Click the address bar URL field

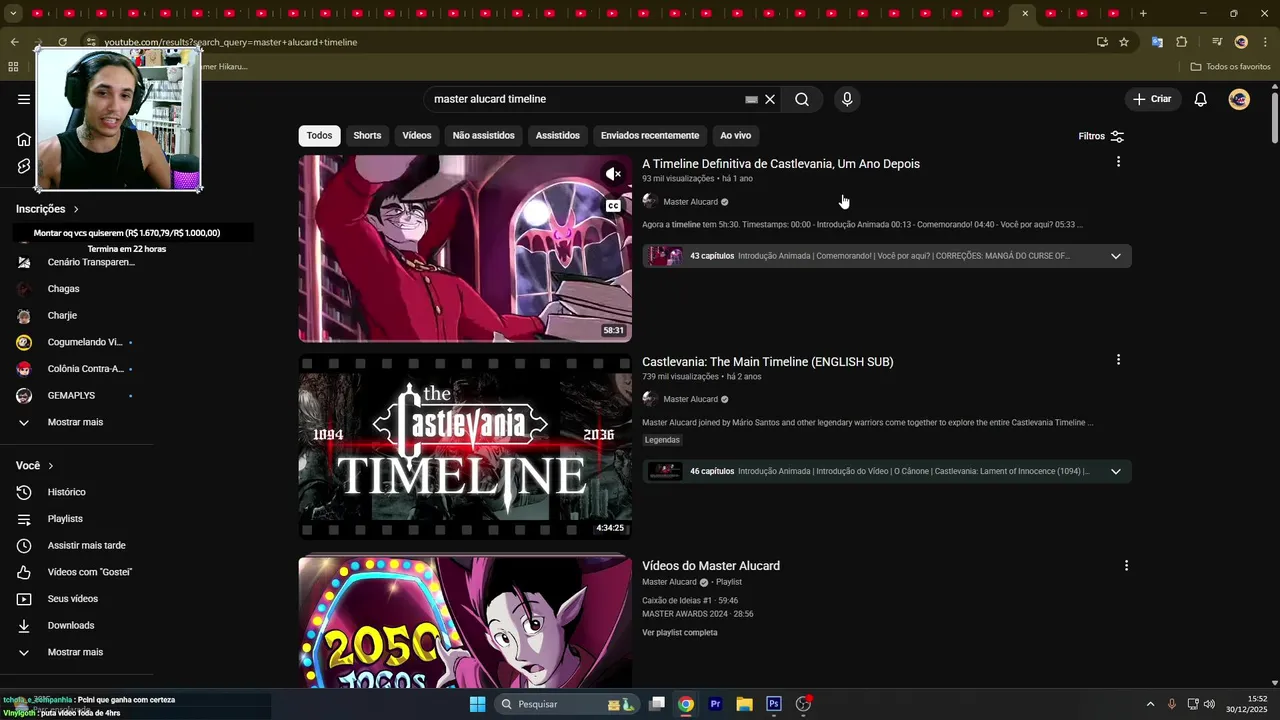coord(590,42)
